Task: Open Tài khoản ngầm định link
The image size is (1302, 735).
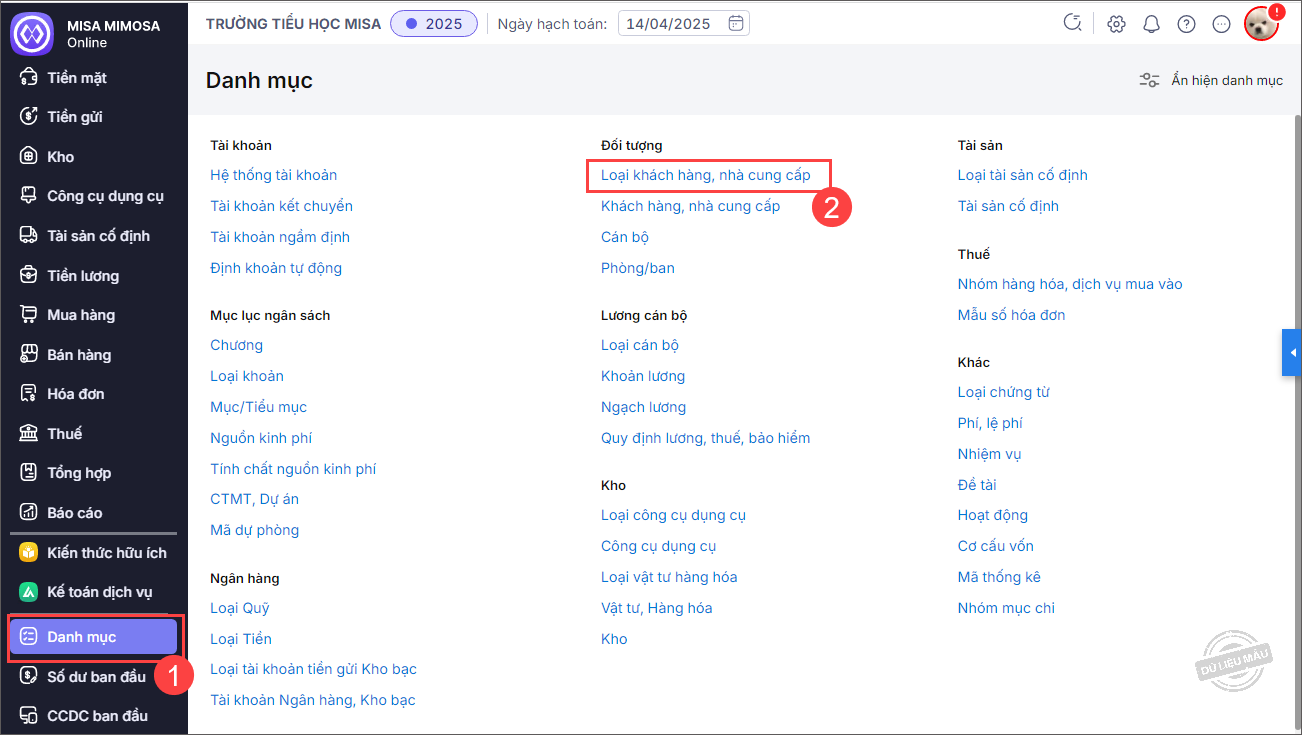Action: [x=280, y=237]
